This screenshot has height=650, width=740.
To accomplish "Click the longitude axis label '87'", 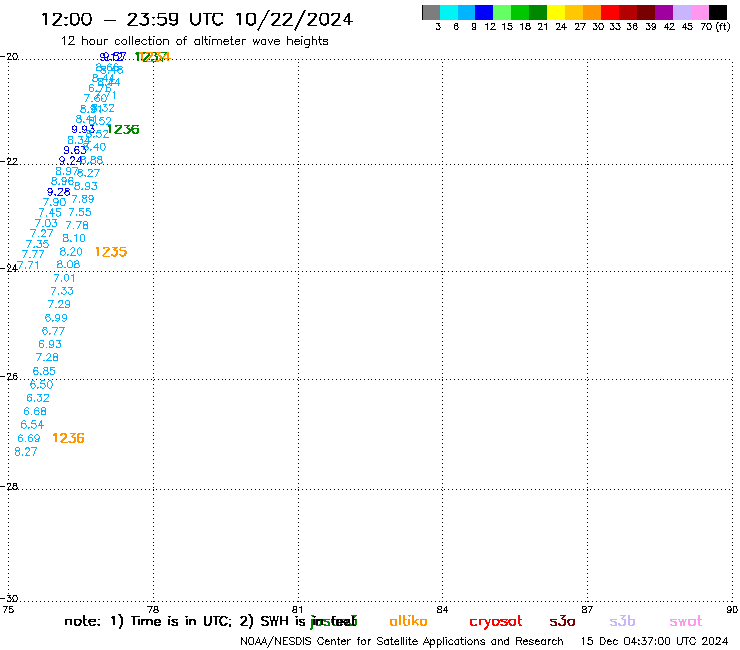I will point(587,609).
